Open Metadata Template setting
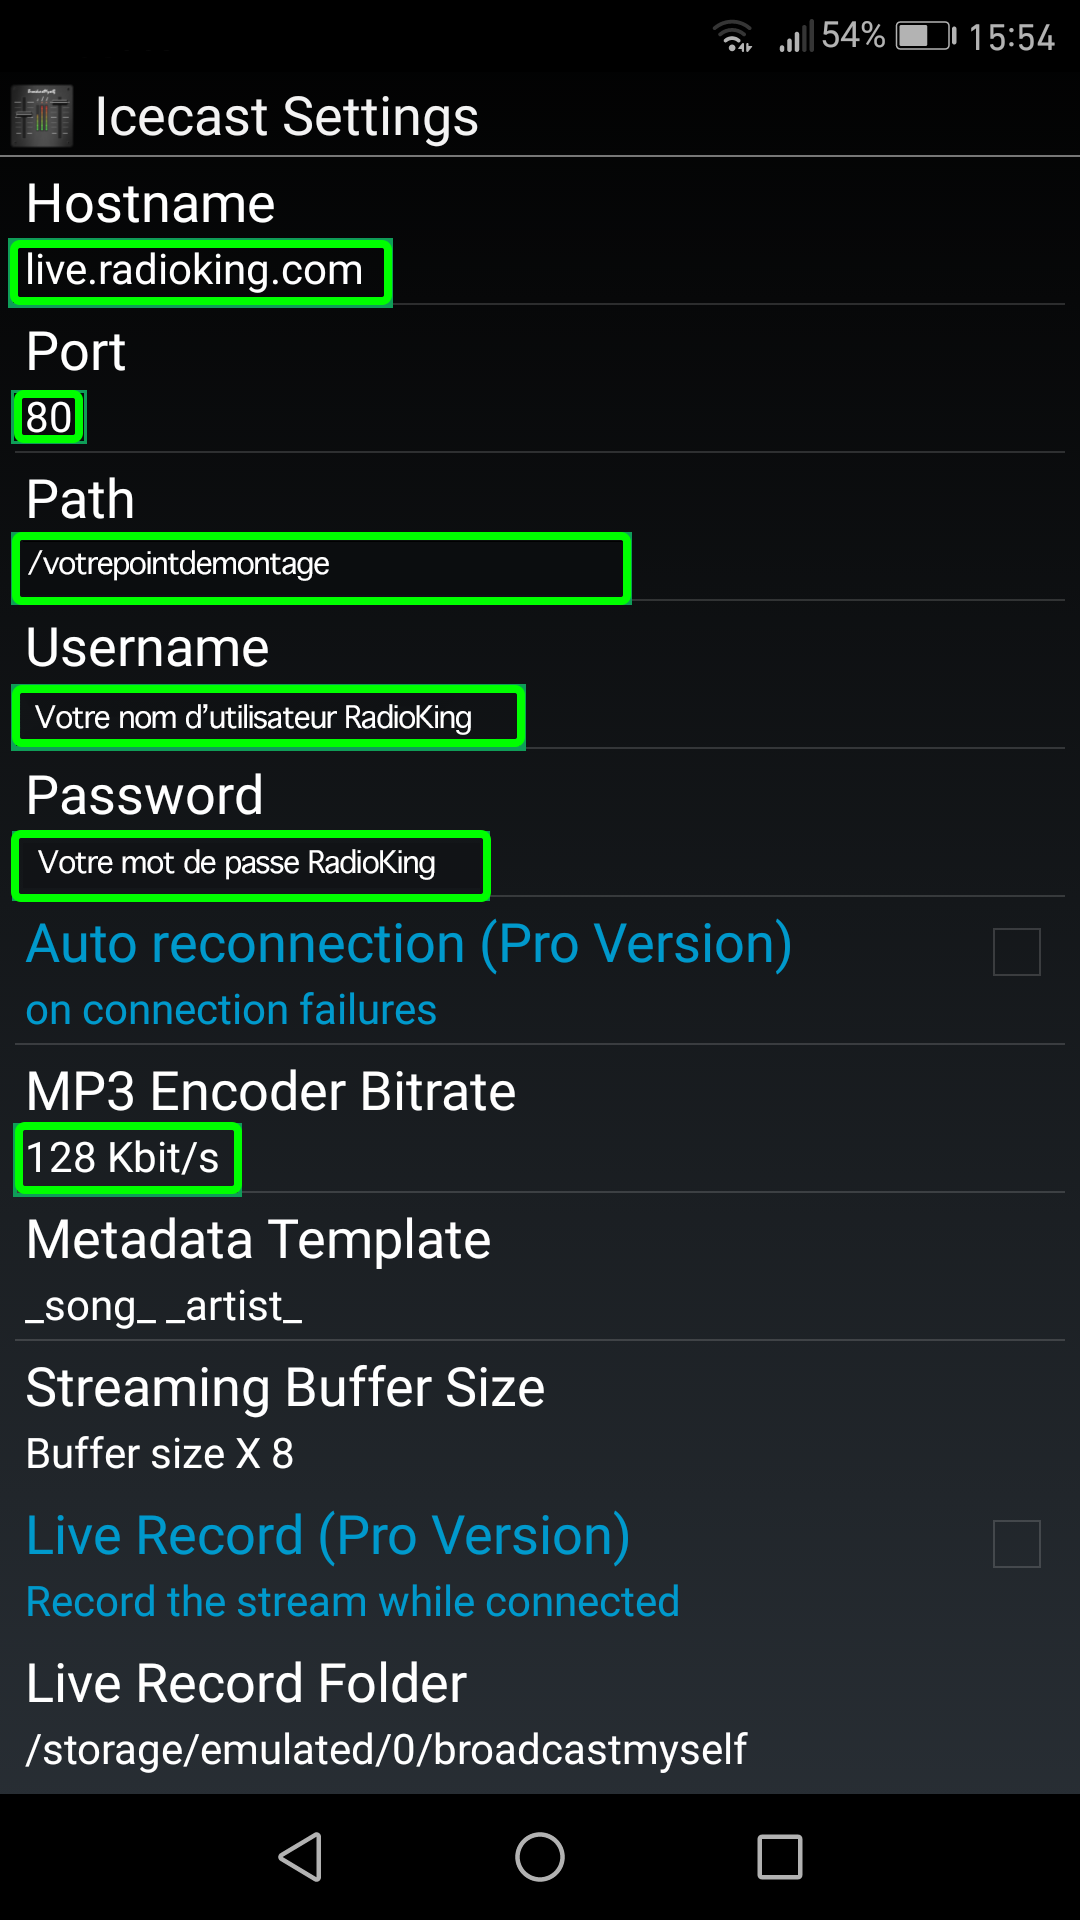 [540, 1267]
